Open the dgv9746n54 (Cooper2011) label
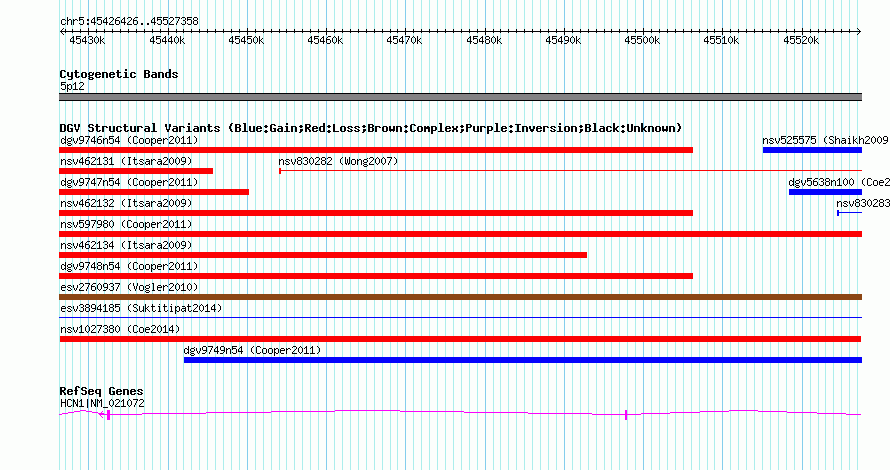This screenshot has width=890, height=470. click(129, 140)
